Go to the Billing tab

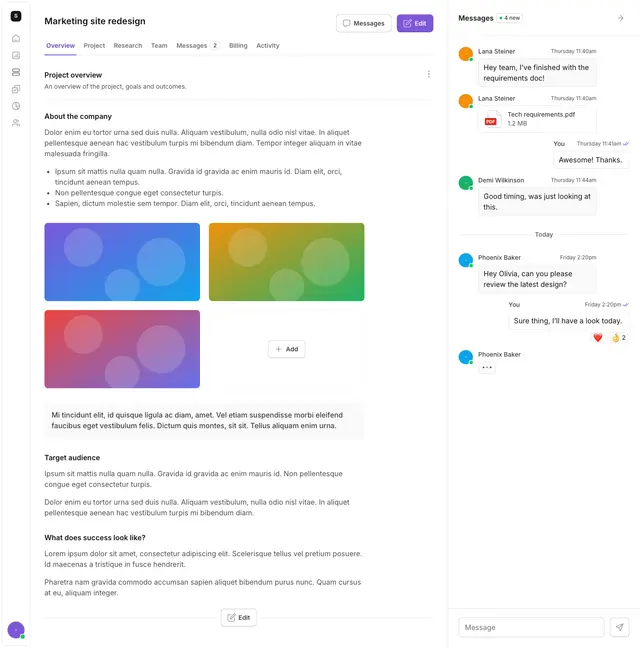(238, 45)
